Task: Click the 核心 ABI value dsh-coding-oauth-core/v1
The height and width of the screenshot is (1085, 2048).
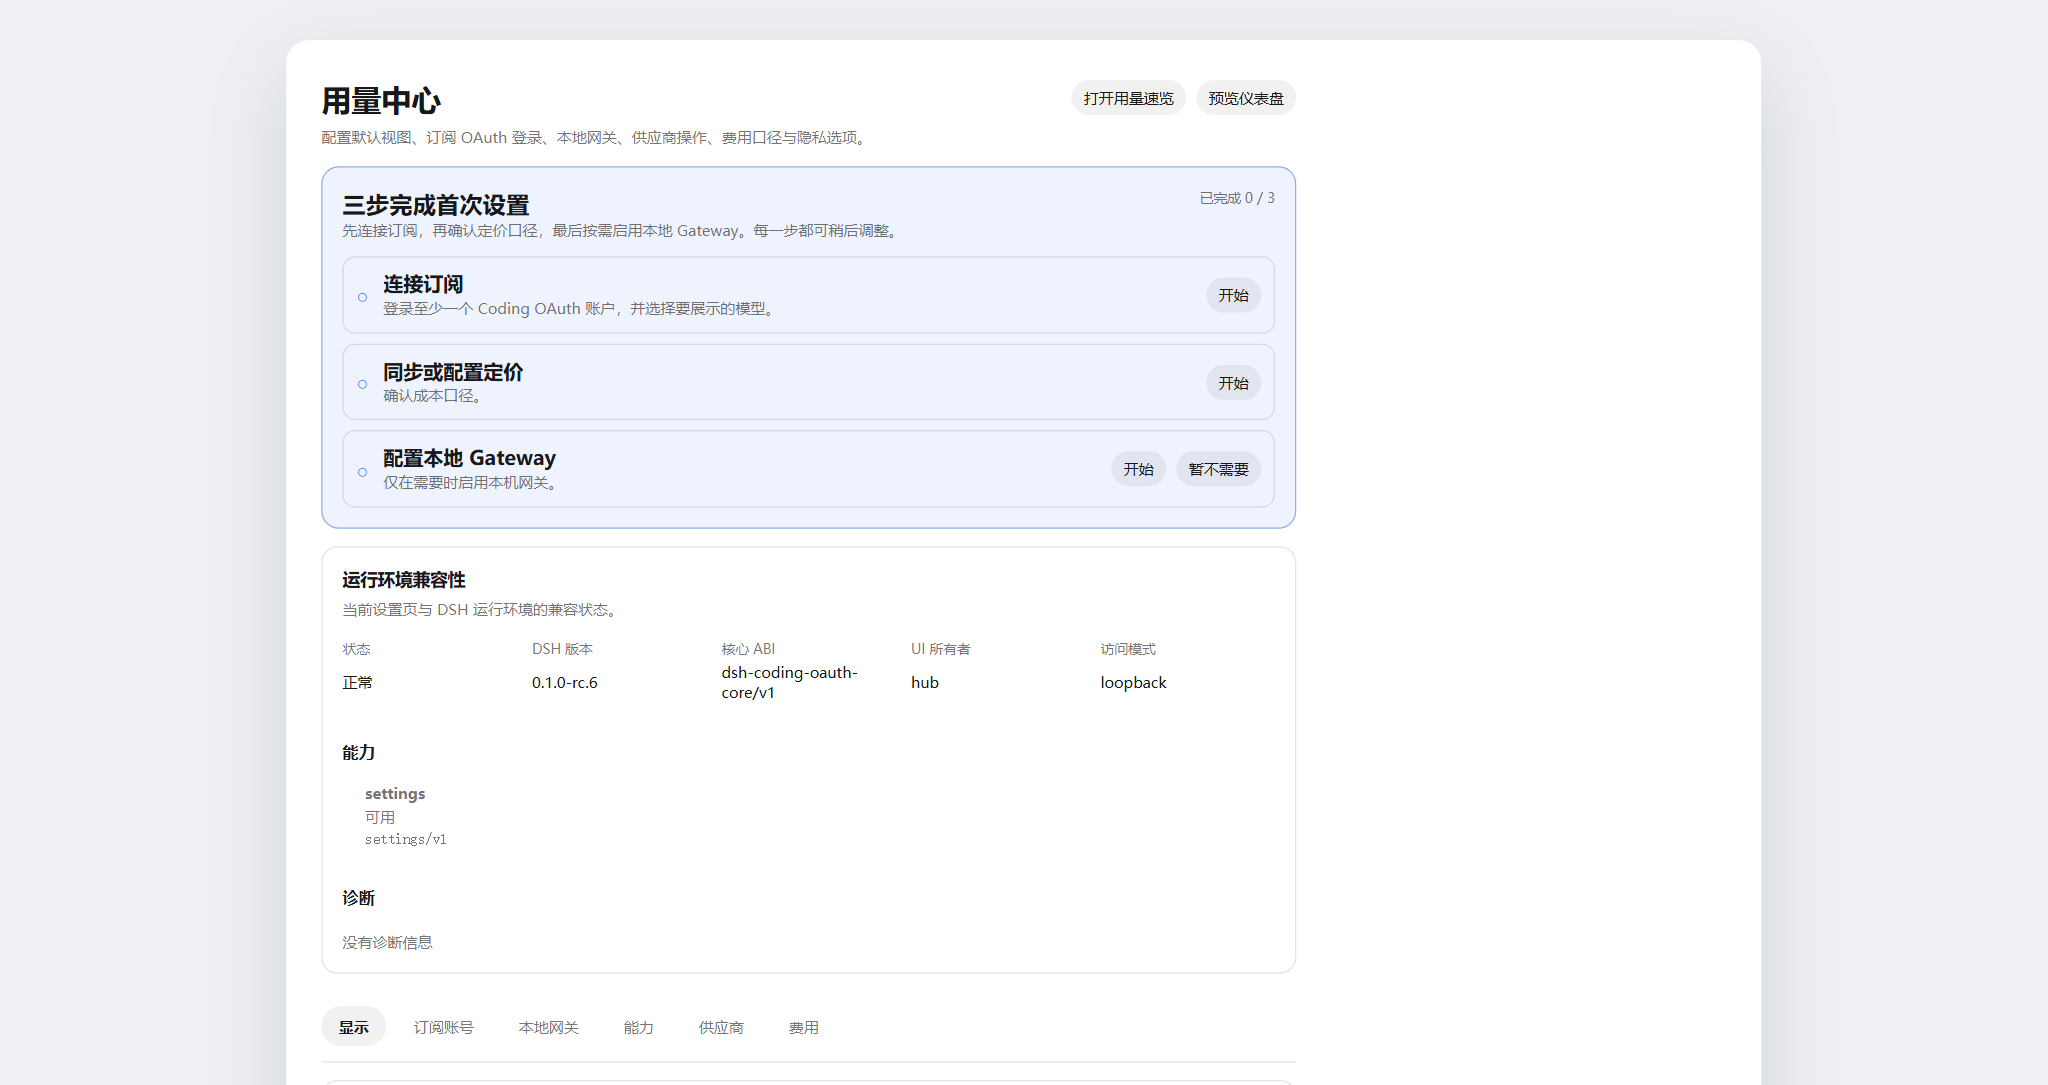Action: (789, 682)
